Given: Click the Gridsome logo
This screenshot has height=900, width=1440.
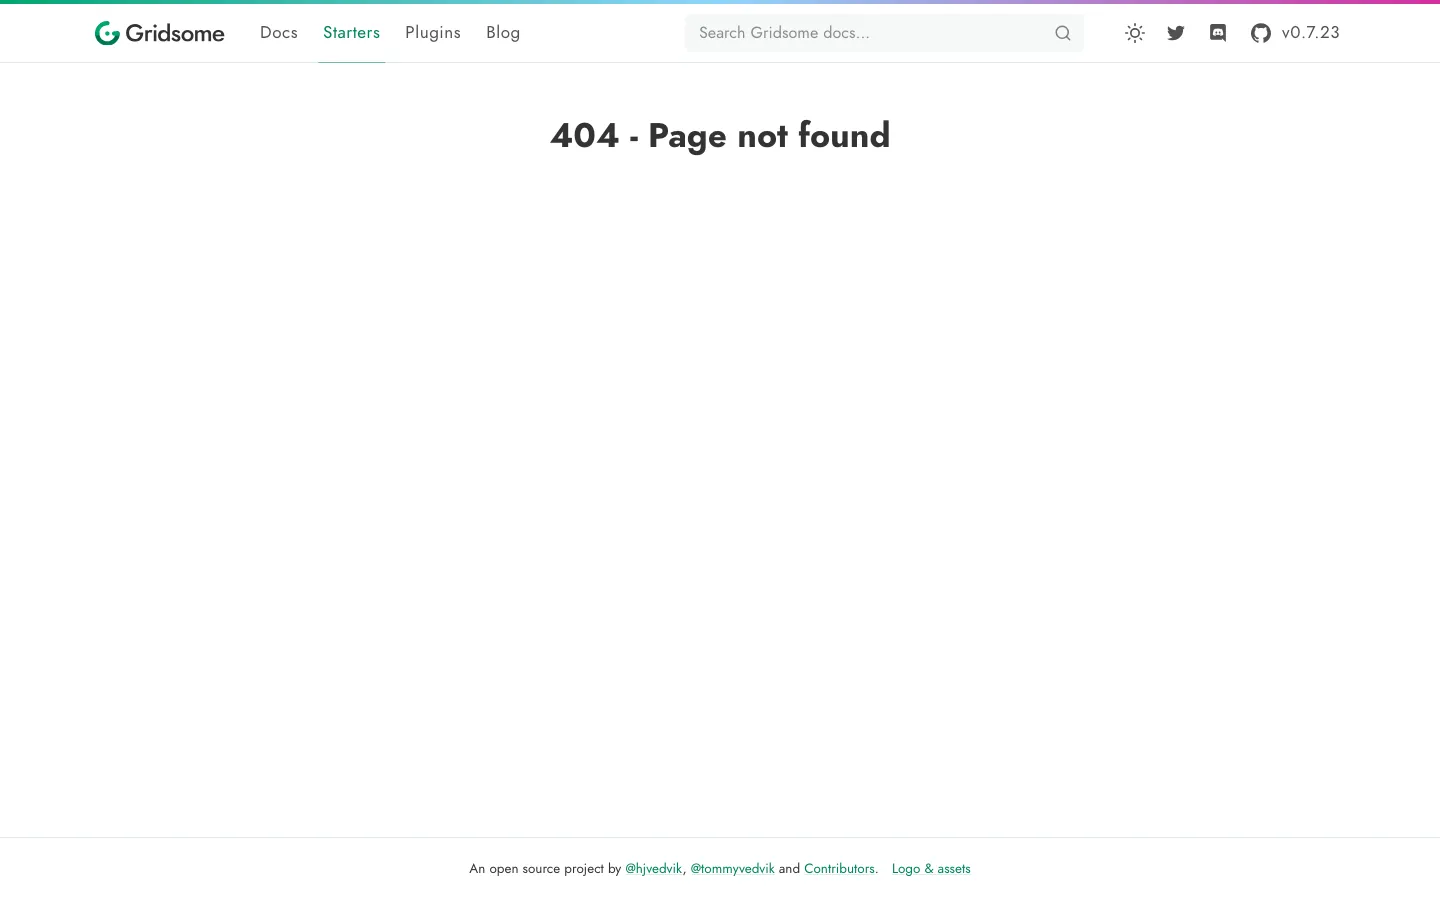Looking at the screenshot, I should (160, 33).
